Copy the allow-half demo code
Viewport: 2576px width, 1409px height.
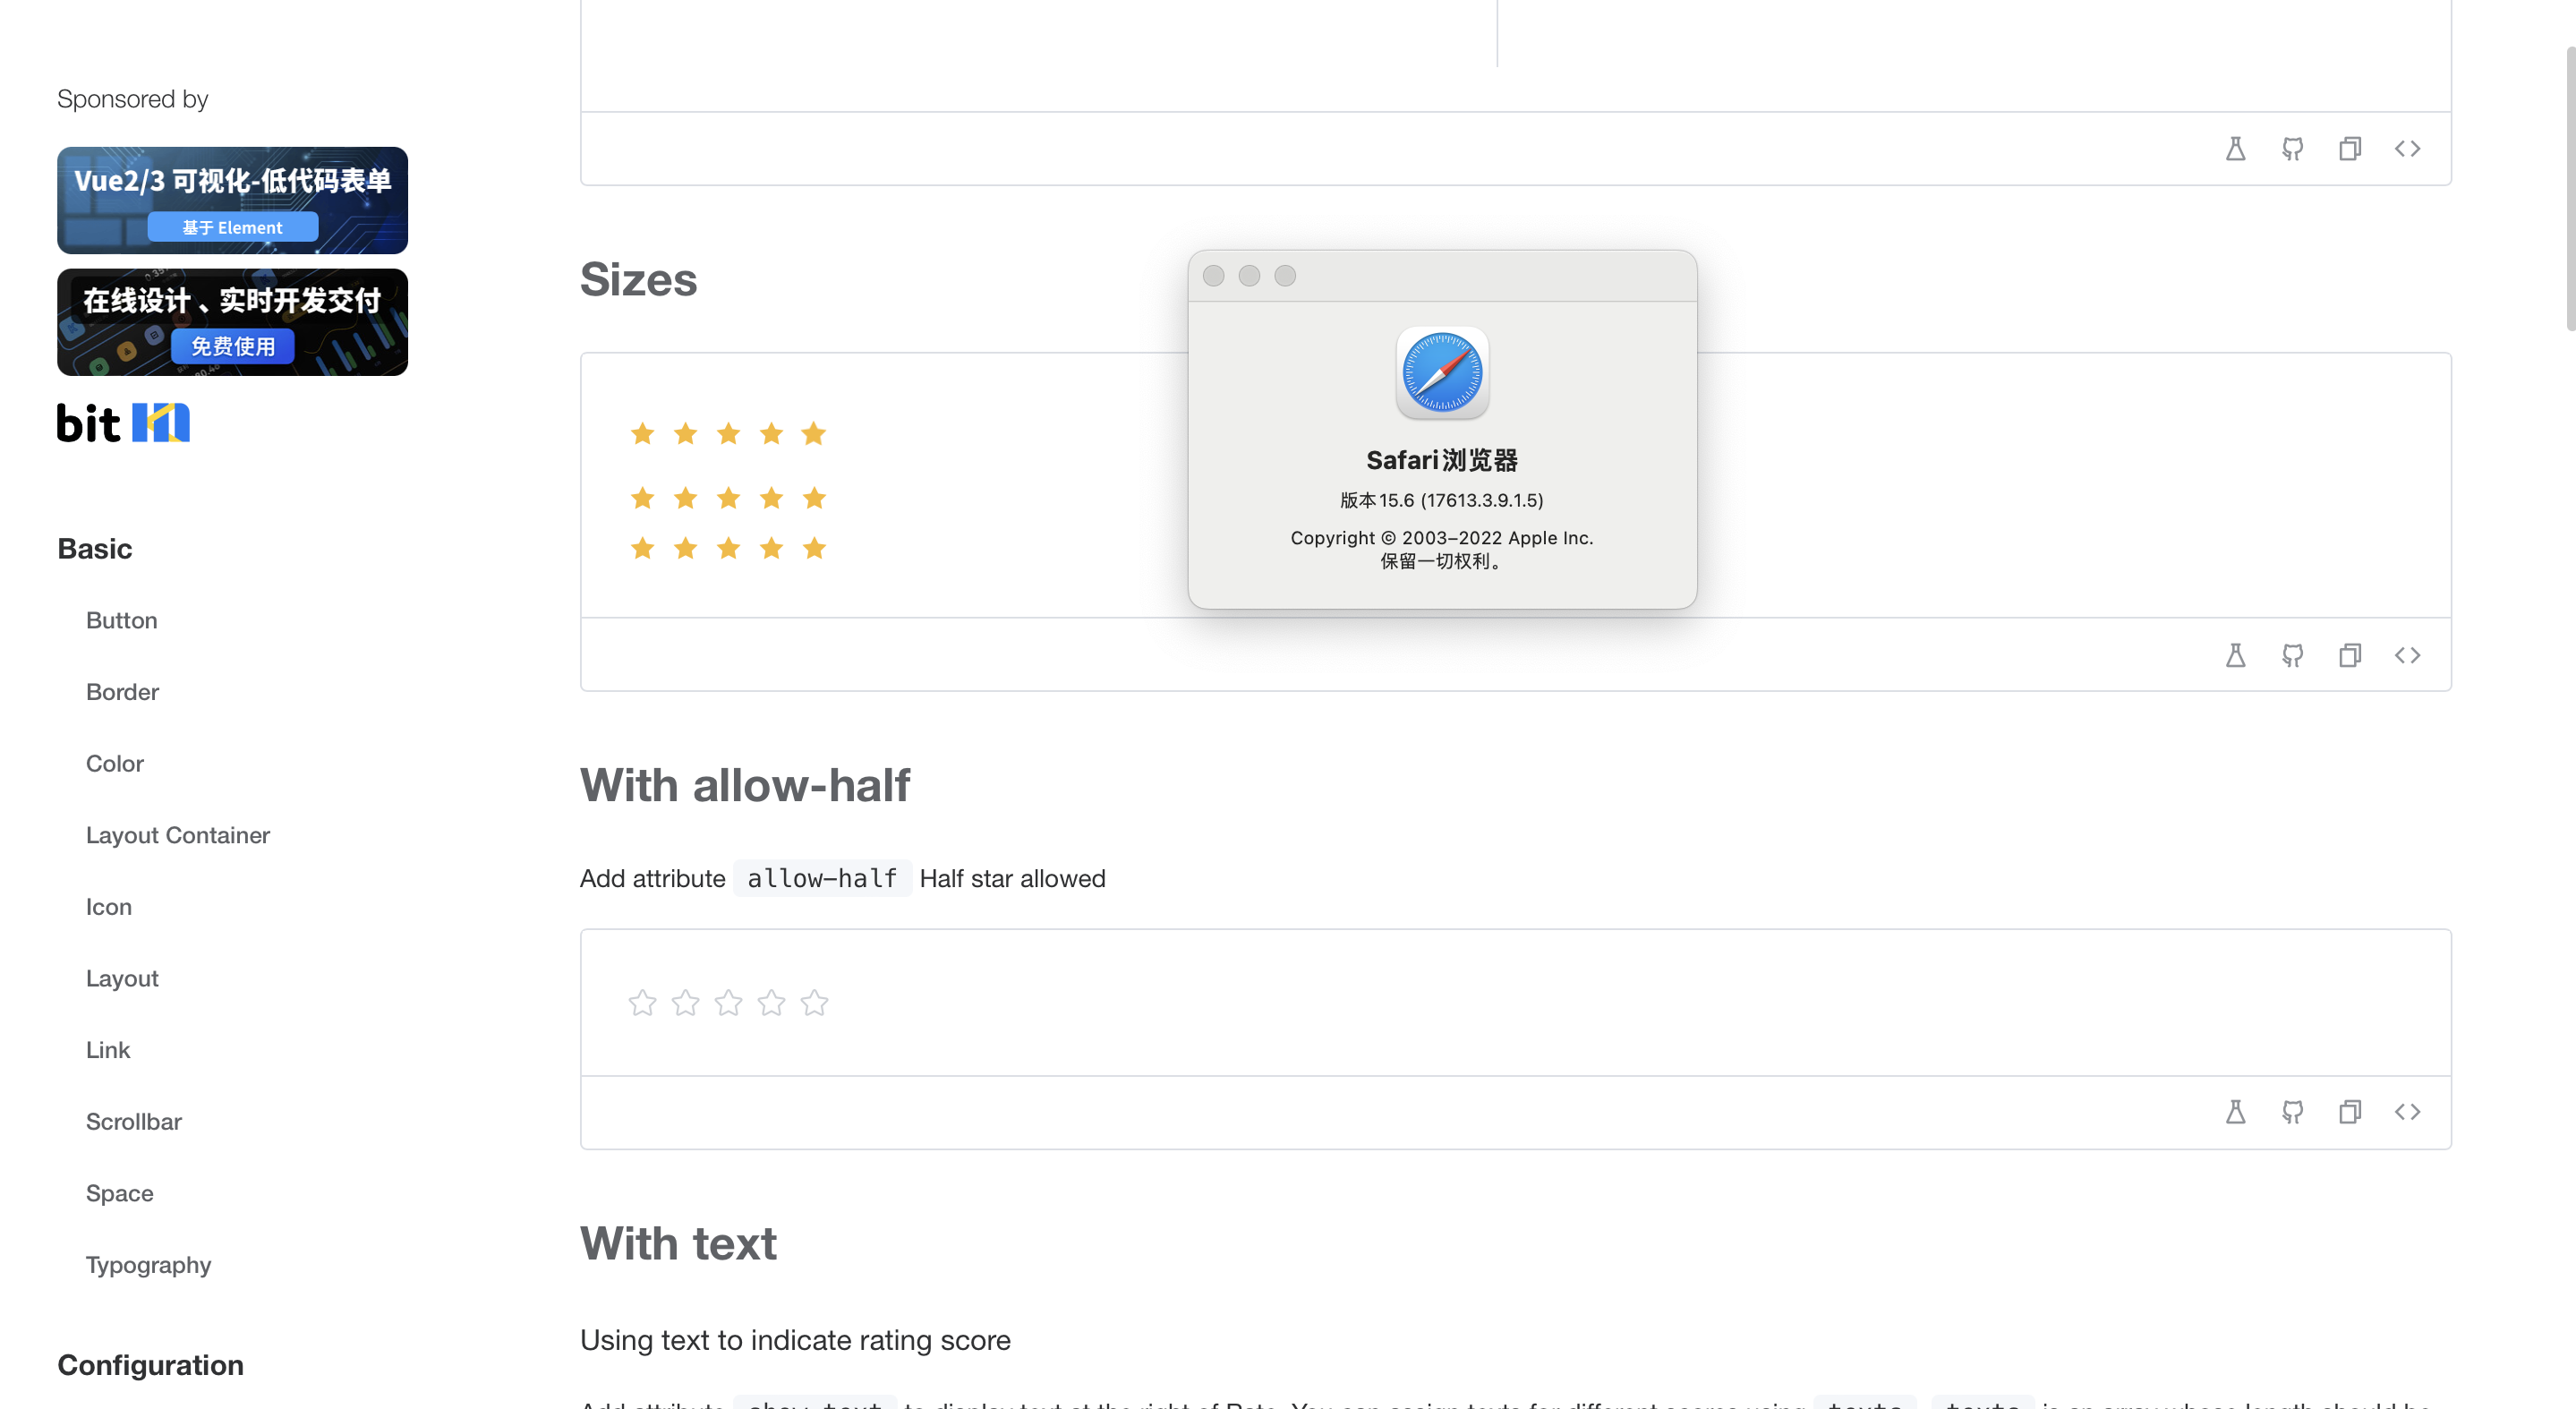coord(2350,1111)
